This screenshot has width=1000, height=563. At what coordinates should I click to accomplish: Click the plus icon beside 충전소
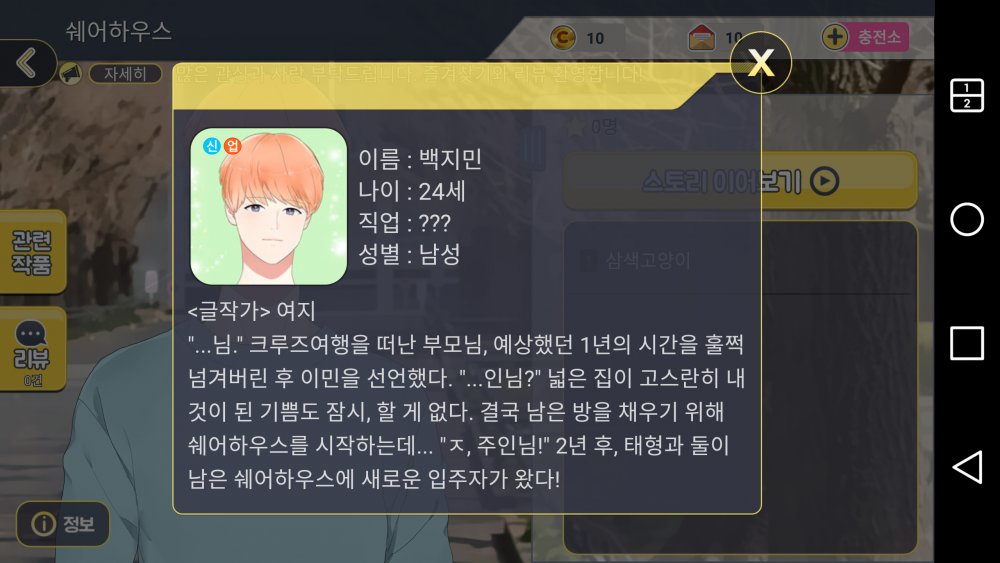834,37
